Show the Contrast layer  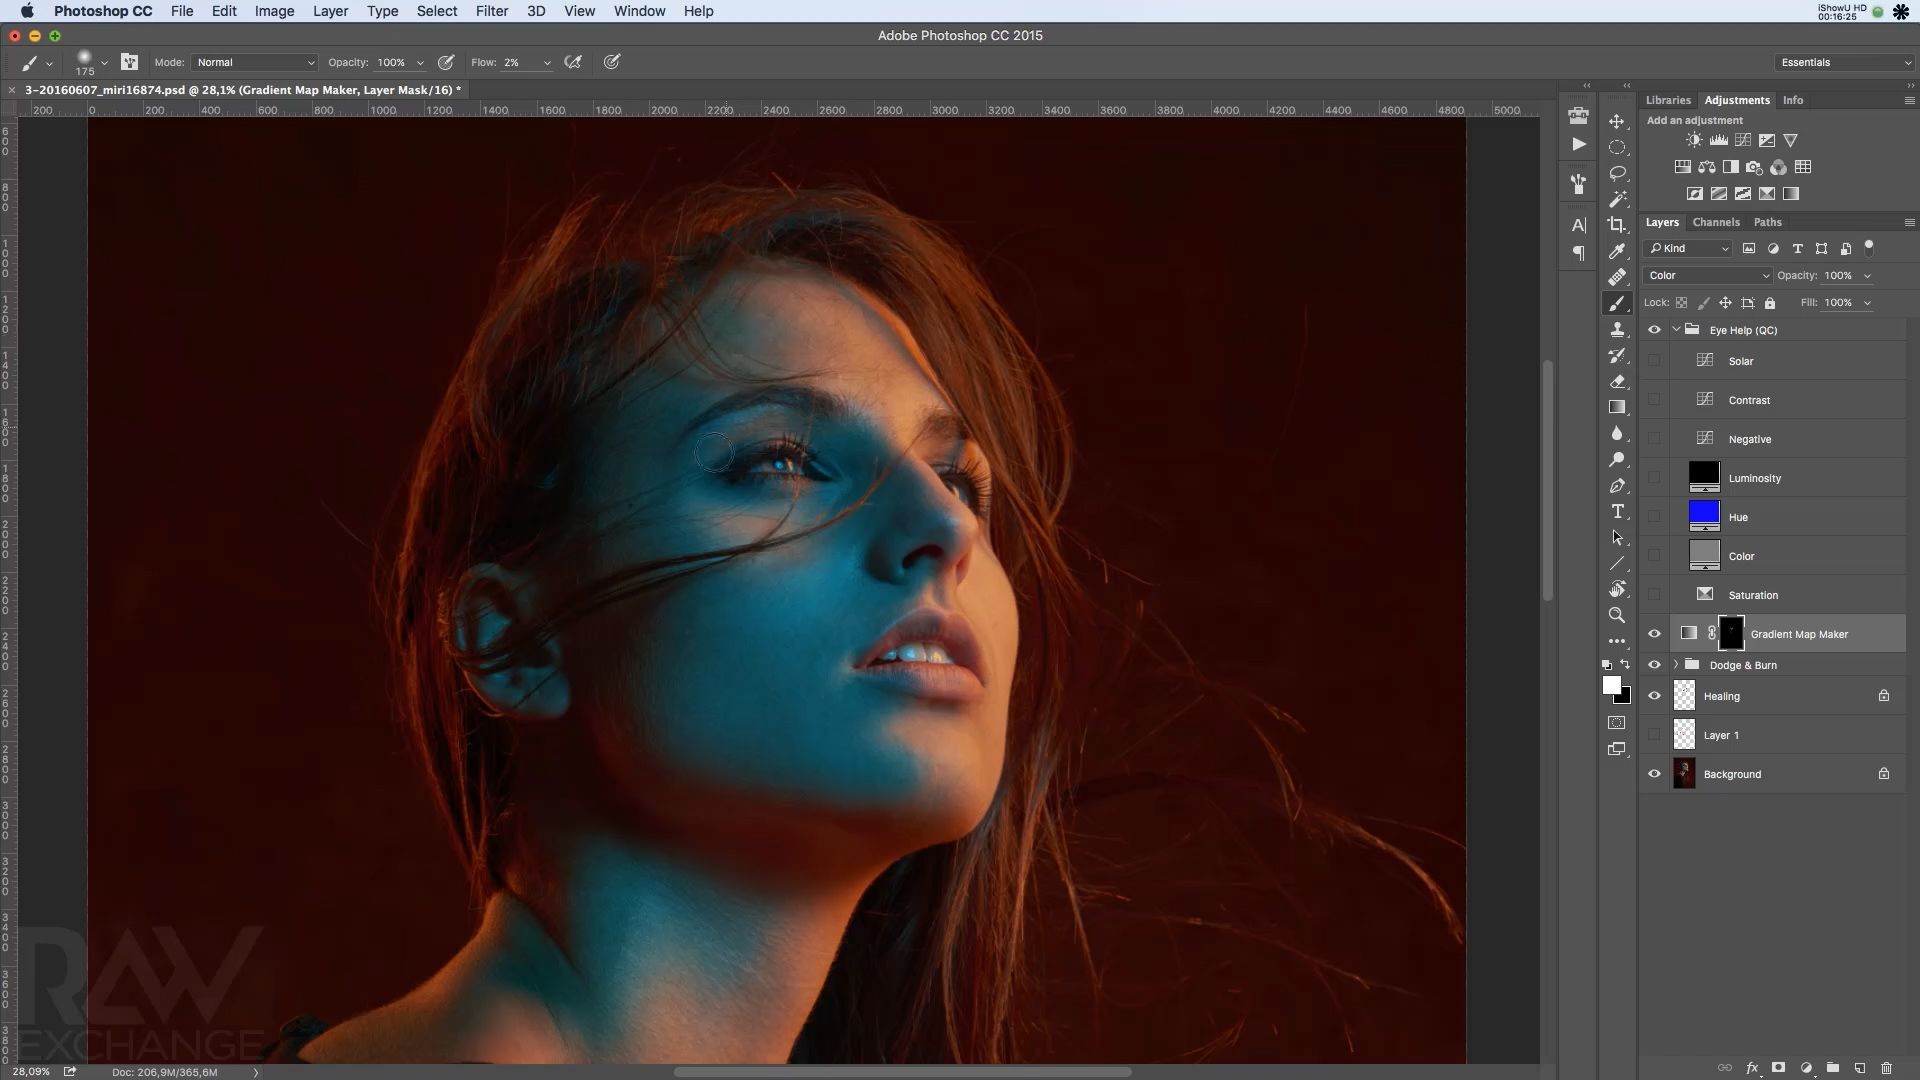point(1654,400)
